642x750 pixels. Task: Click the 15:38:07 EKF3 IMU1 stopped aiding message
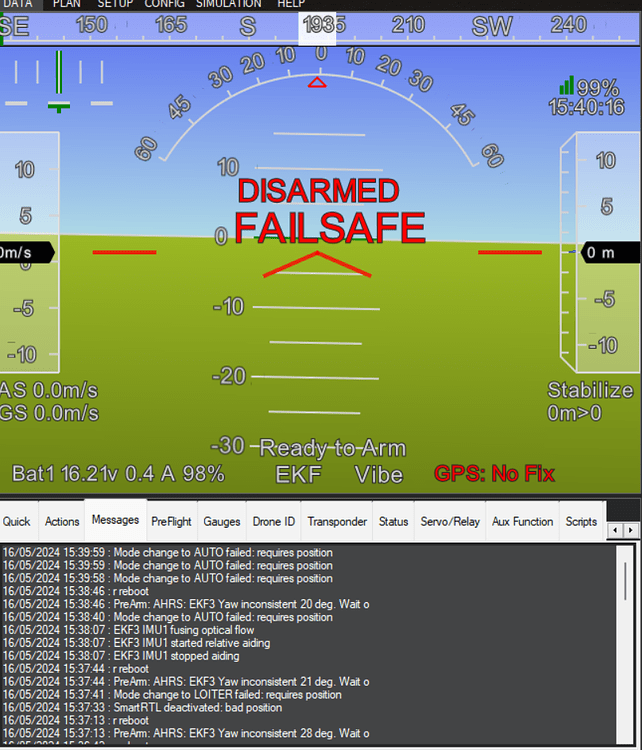(121, 656)
